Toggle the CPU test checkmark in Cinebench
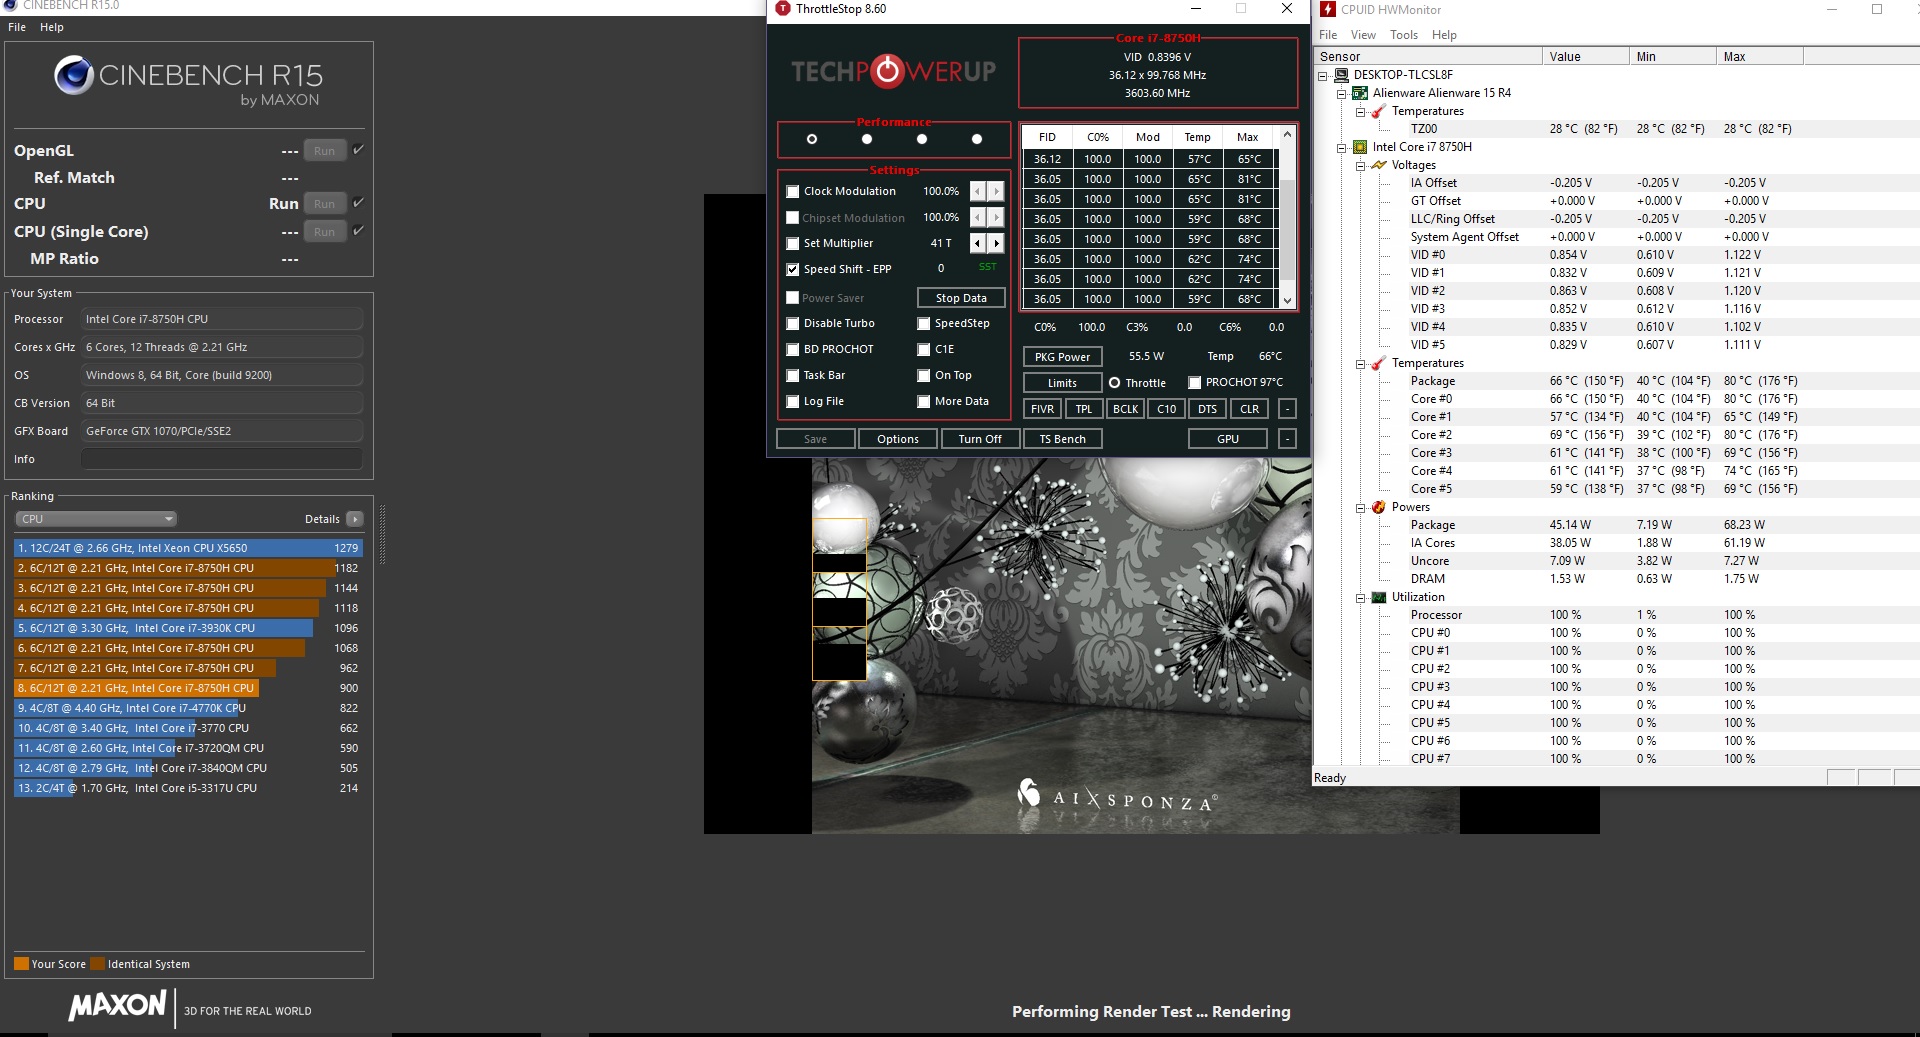The width and height of the screenshot is (1920, 1037). [x=358, y=203]
